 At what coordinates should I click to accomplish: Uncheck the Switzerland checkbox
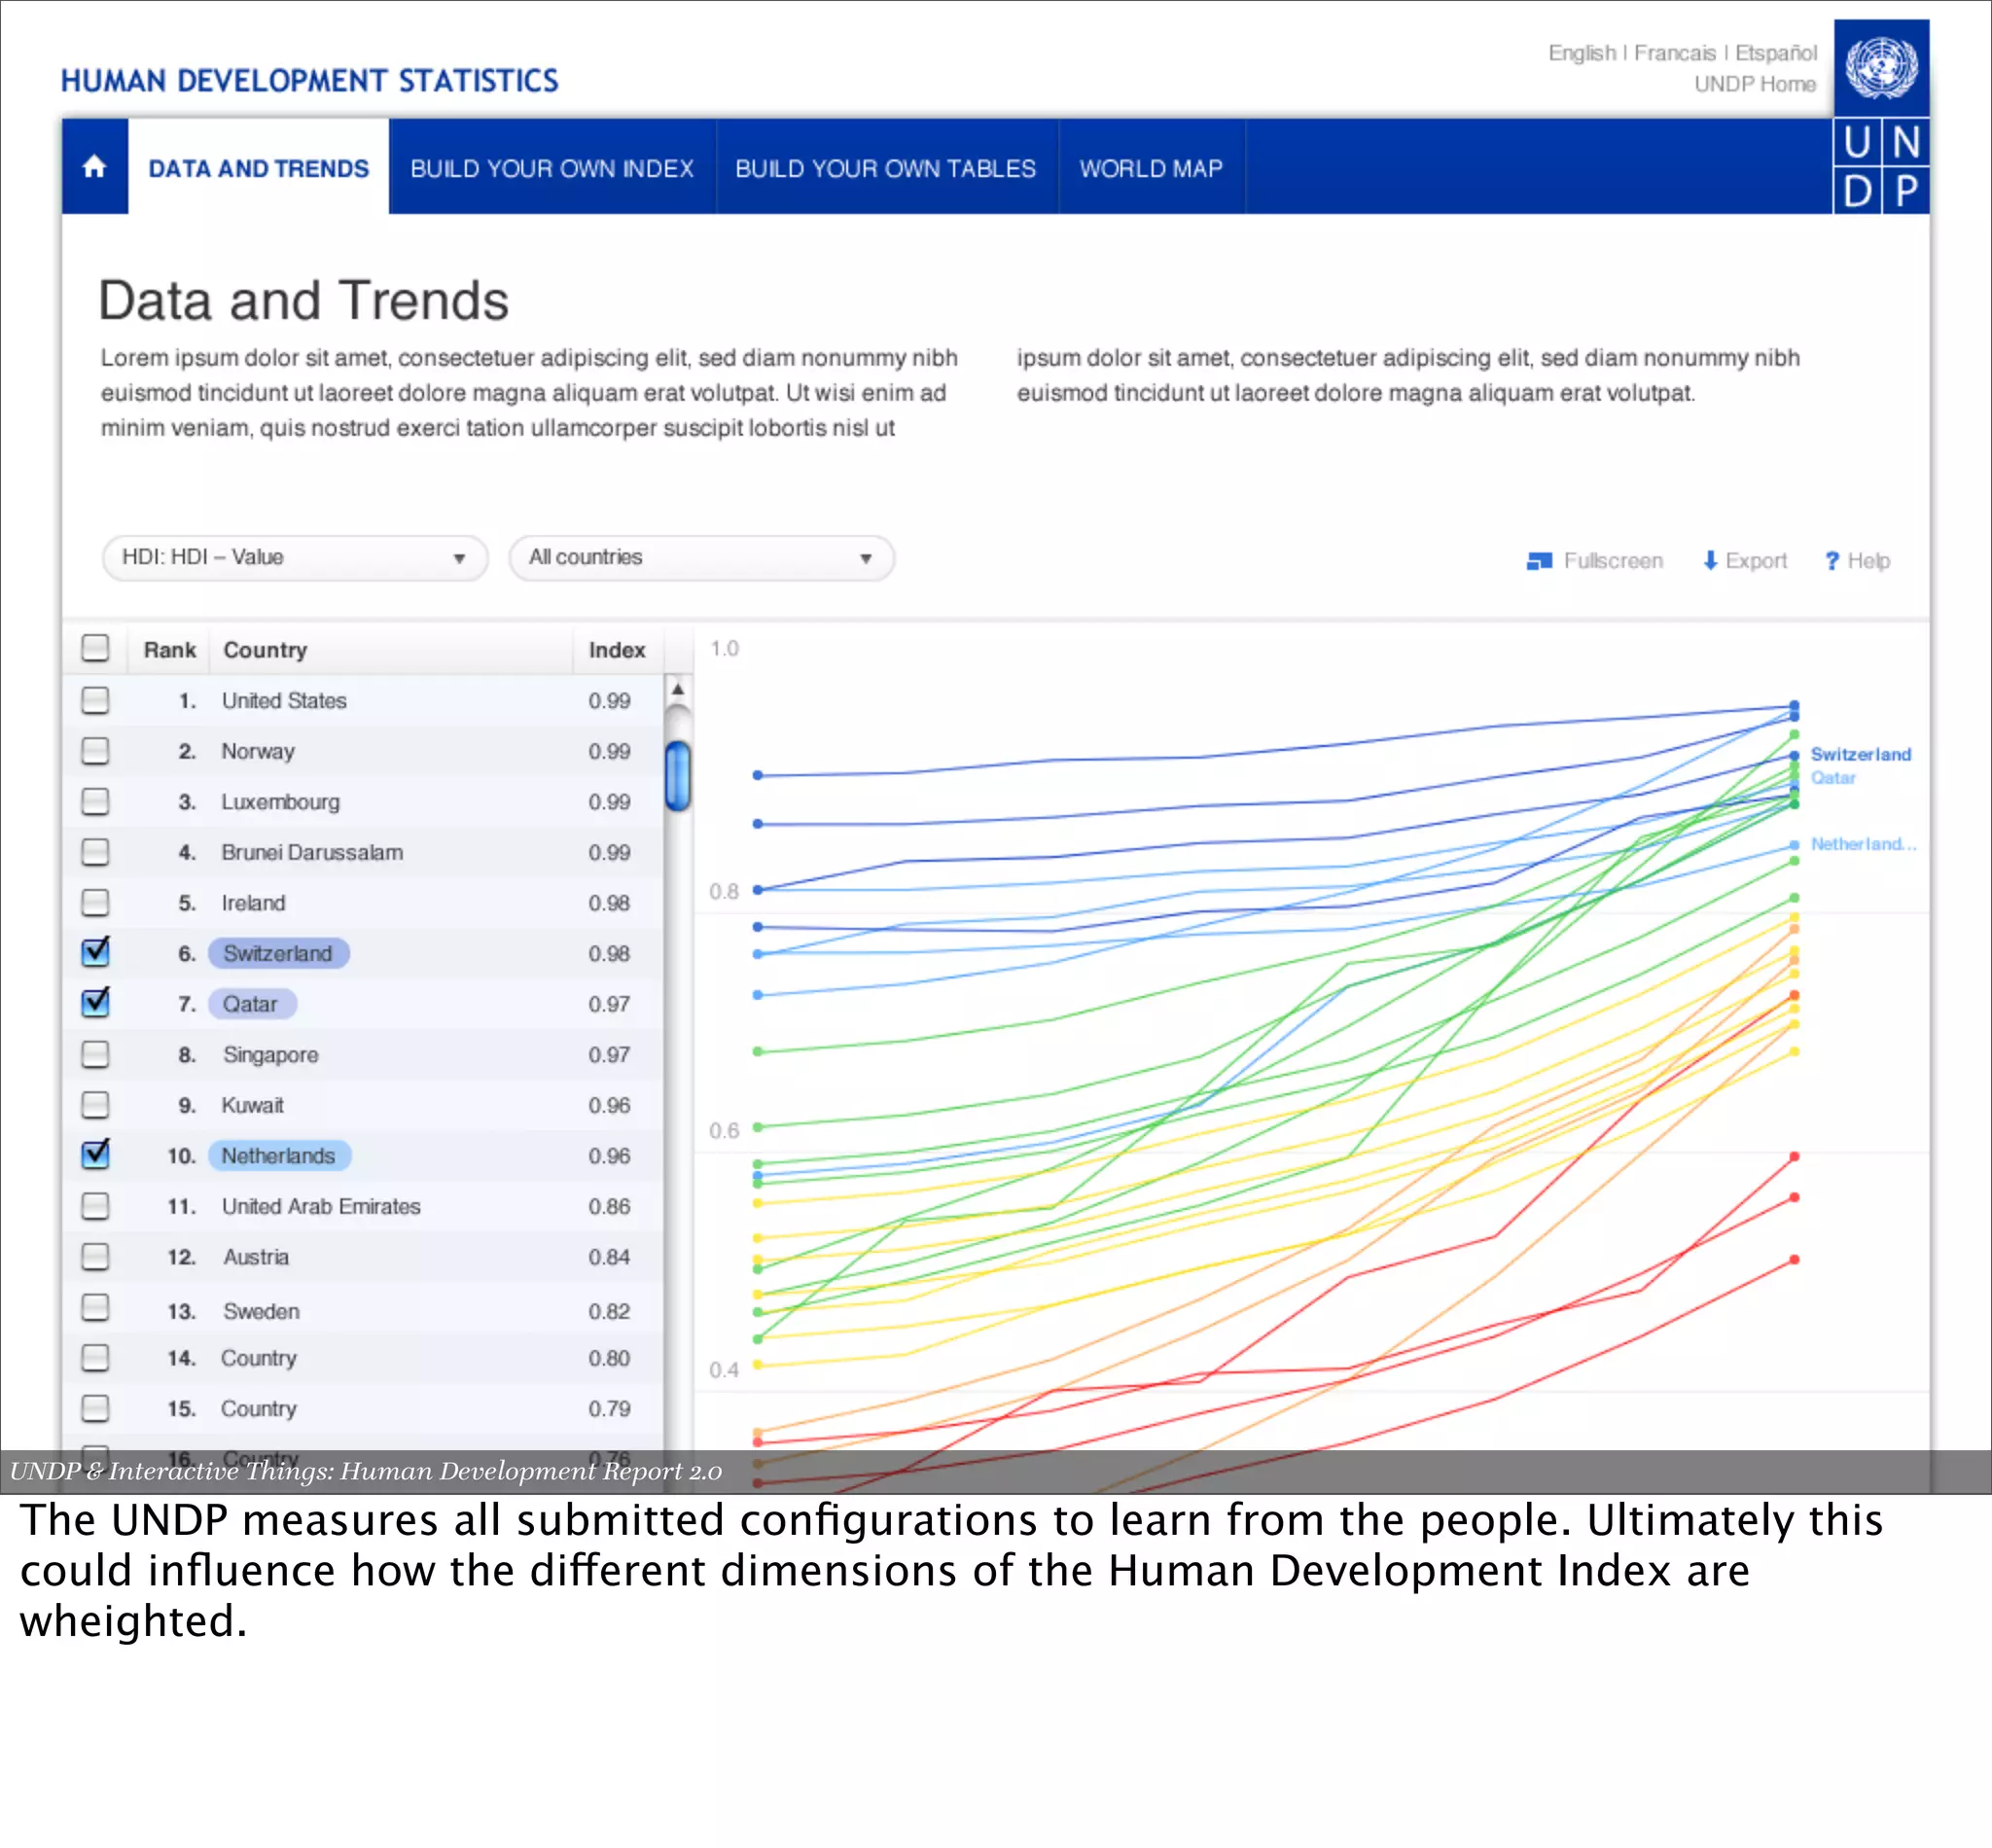point(95,951)
